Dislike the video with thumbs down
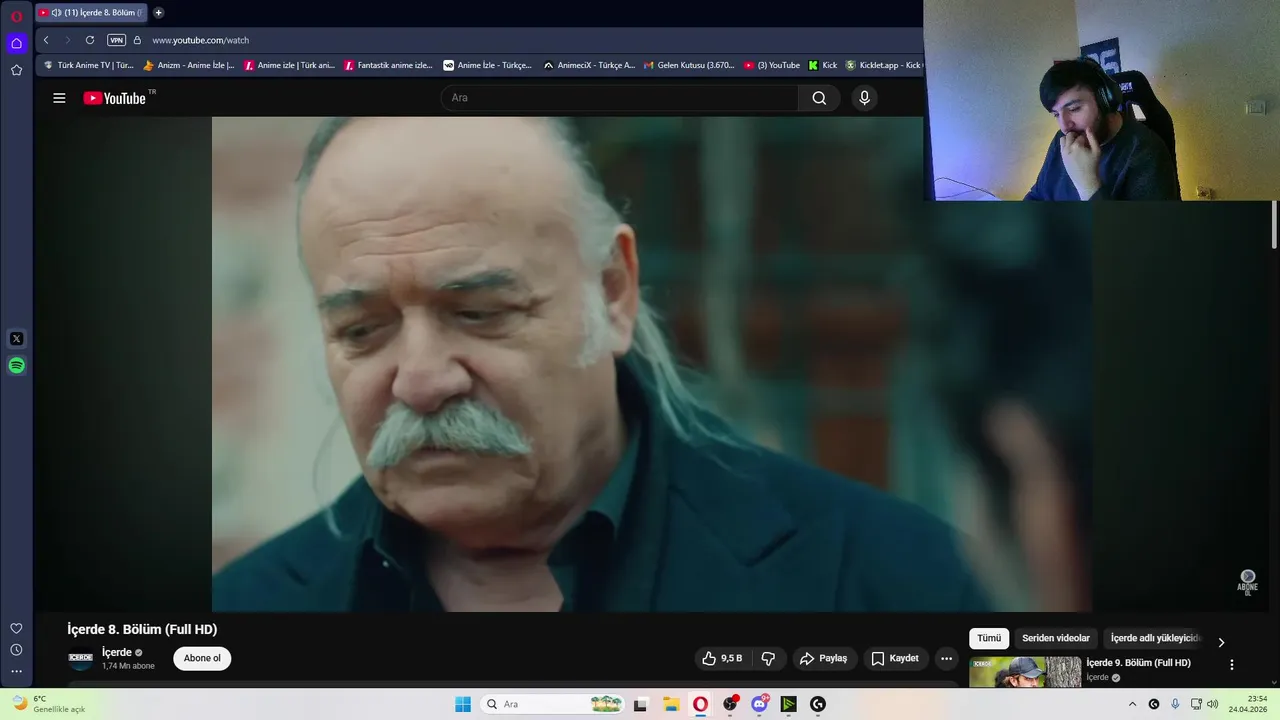 [768, 659]
